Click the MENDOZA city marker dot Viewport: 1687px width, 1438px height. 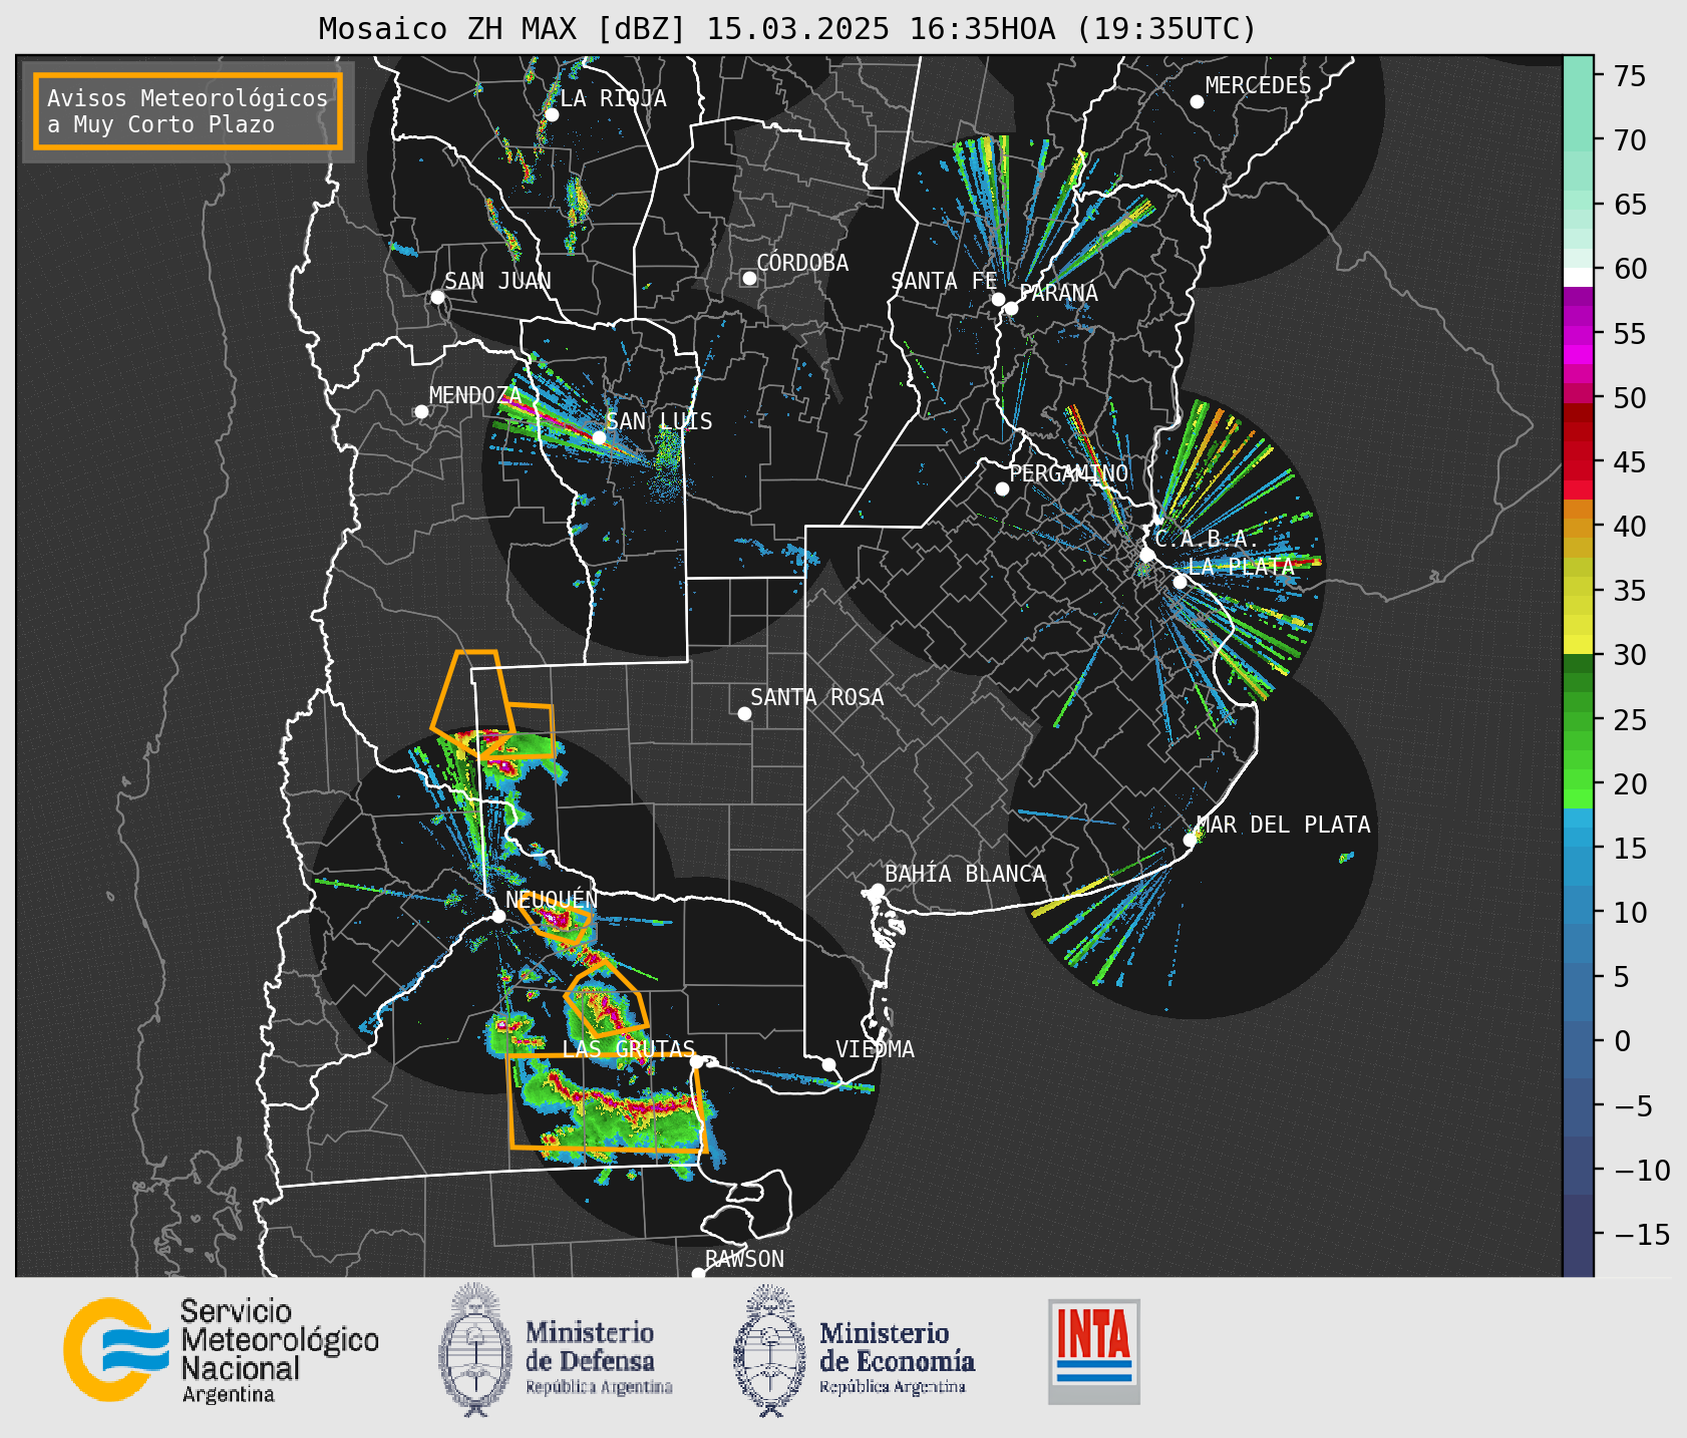point(421,412)
